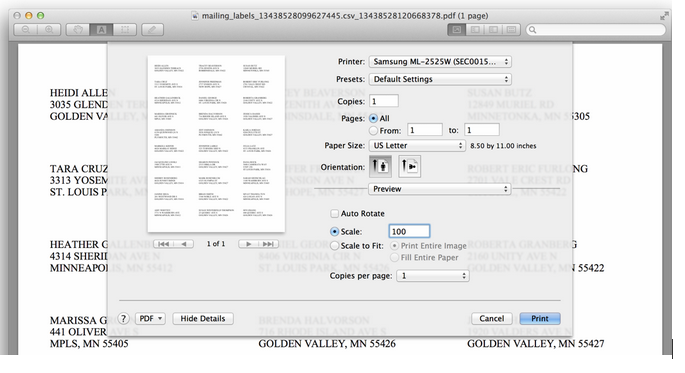Click the zoom in magnifier icon

pos(49,30)
